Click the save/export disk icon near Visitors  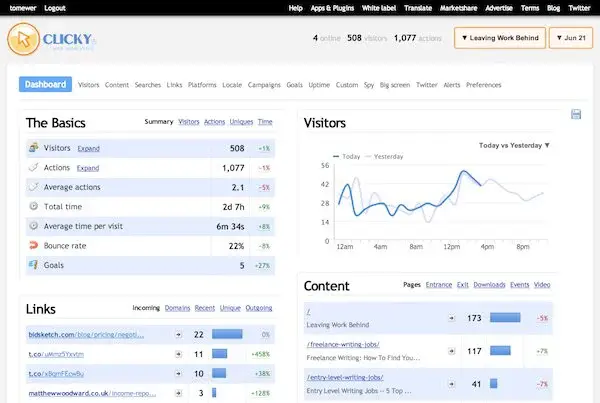coord(576,114)
